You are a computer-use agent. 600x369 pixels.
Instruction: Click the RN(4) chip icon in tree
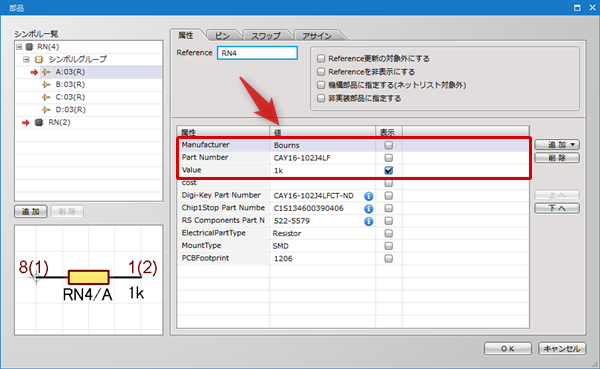(x=29, y=47)
